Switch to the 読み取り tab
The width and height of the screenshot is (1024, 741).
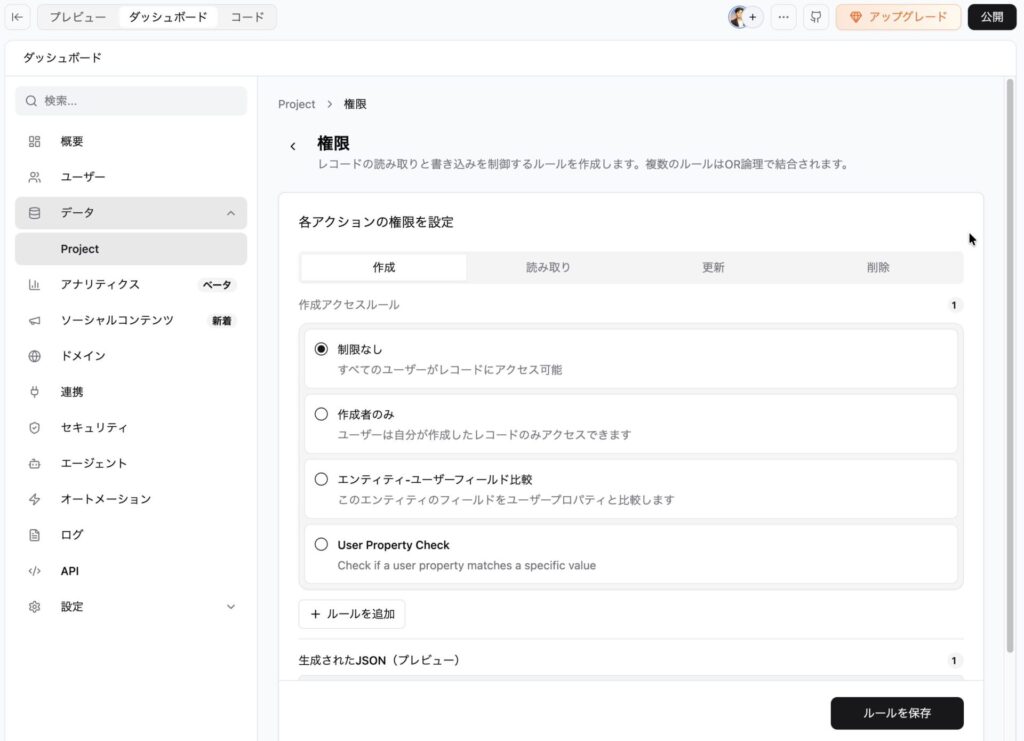(x=548, y=268)
